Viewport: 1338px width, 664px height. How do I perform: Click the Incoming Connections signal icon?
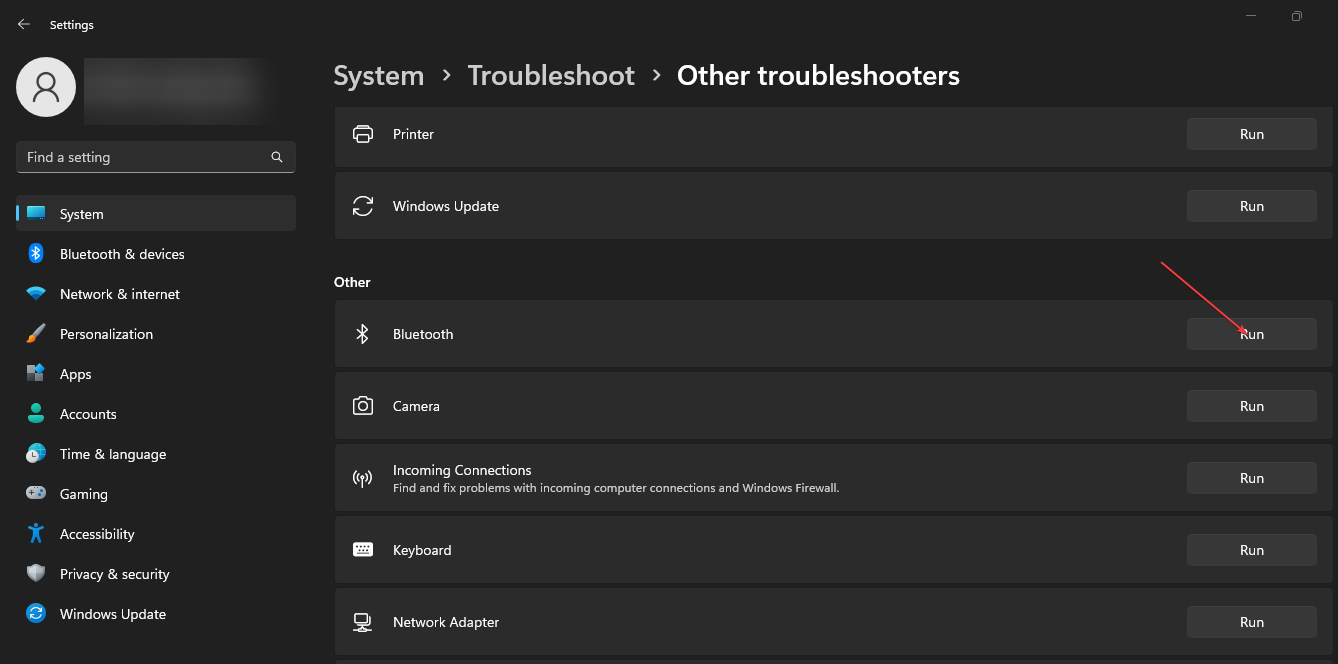point(363,478)
